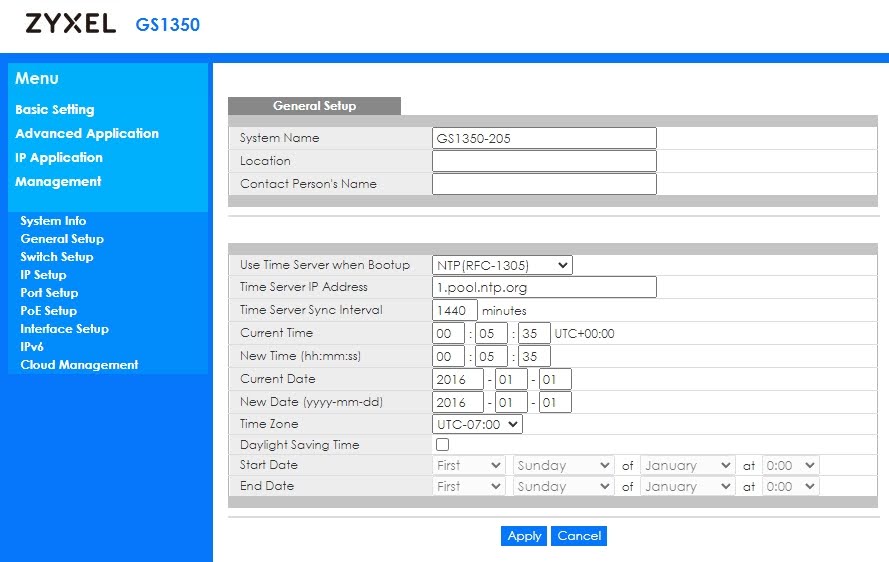Enable Daylight Saving Time checkbox
Viewport: 889px width, 562px height.
coord(443,445)
